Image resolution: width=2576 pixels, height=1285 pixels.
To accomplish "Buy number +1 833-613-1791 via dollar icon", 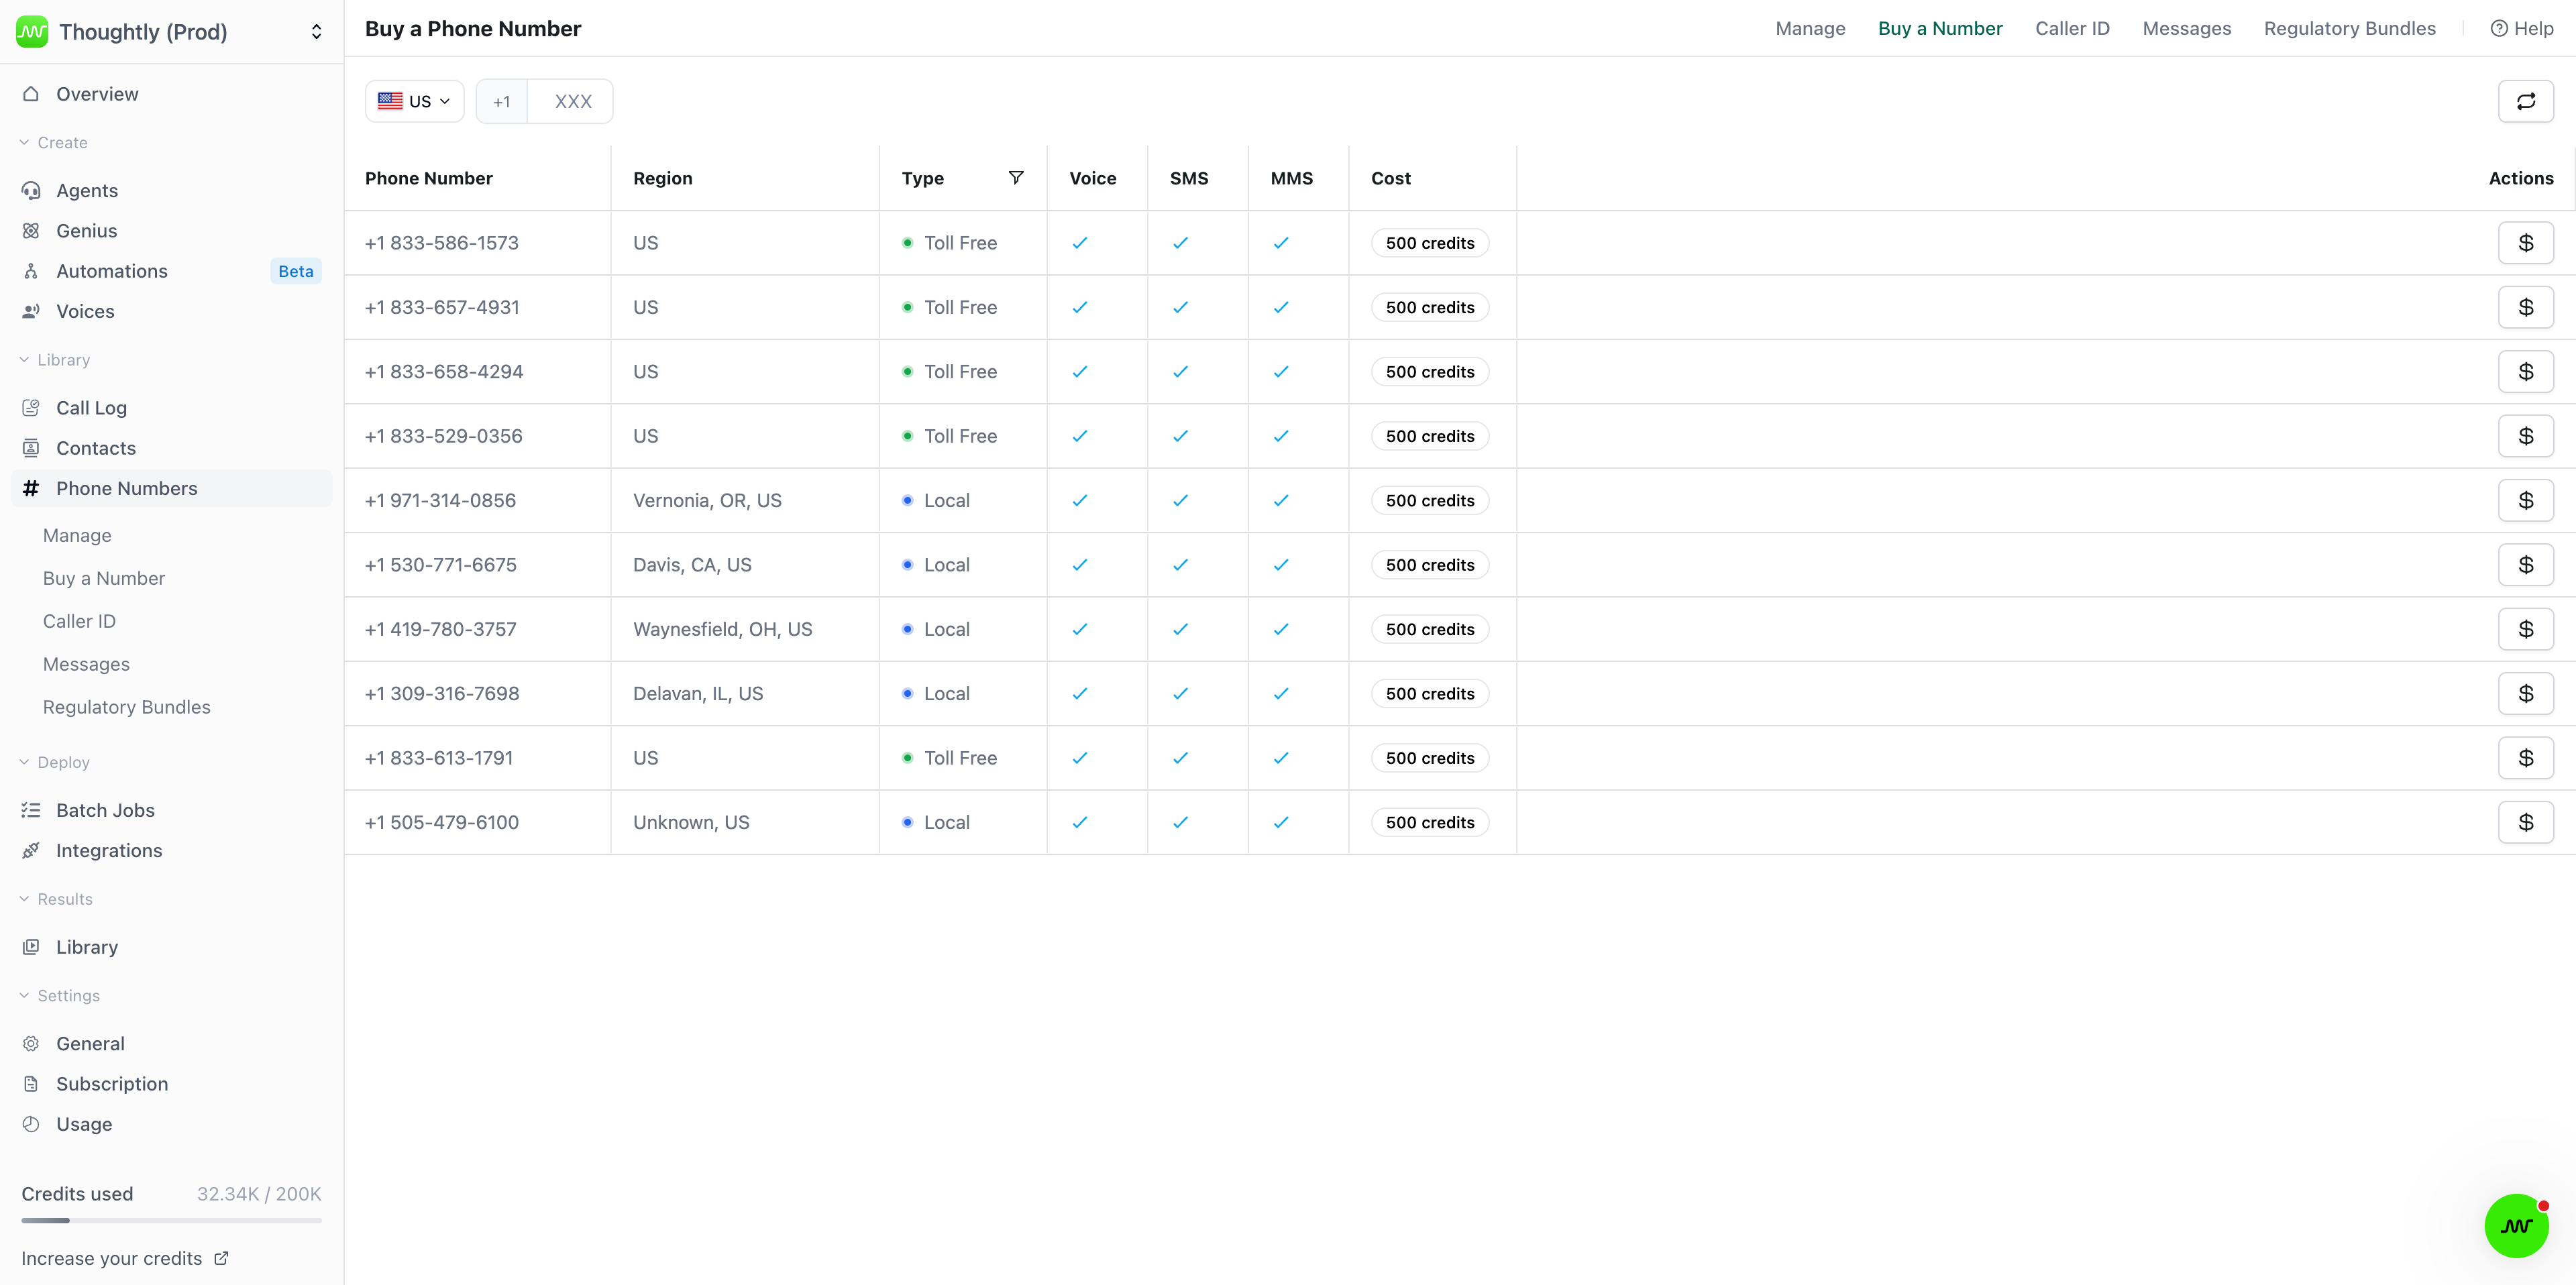I will tap(2525, 758).
